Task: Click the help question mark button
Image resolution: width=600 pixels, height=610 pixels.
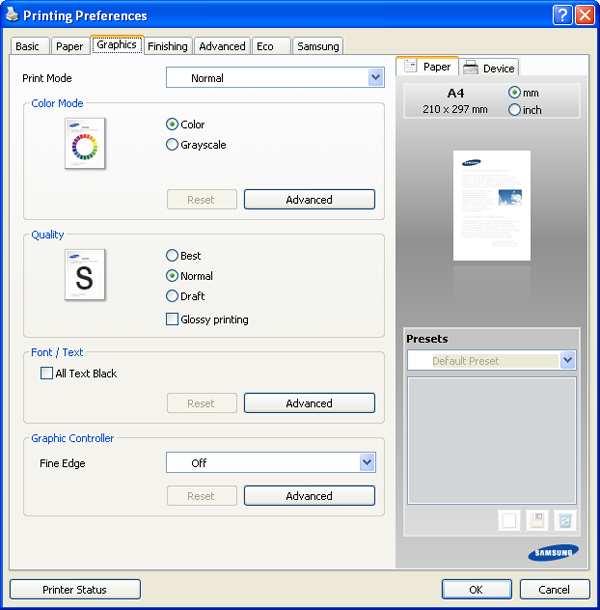Action: [x=563, y=15]
